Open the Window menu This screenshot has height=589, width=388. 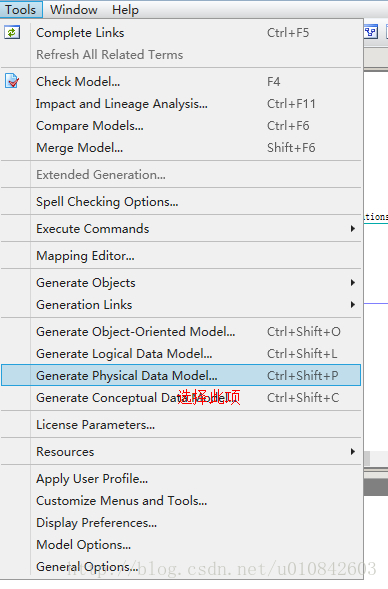(74, 9)
